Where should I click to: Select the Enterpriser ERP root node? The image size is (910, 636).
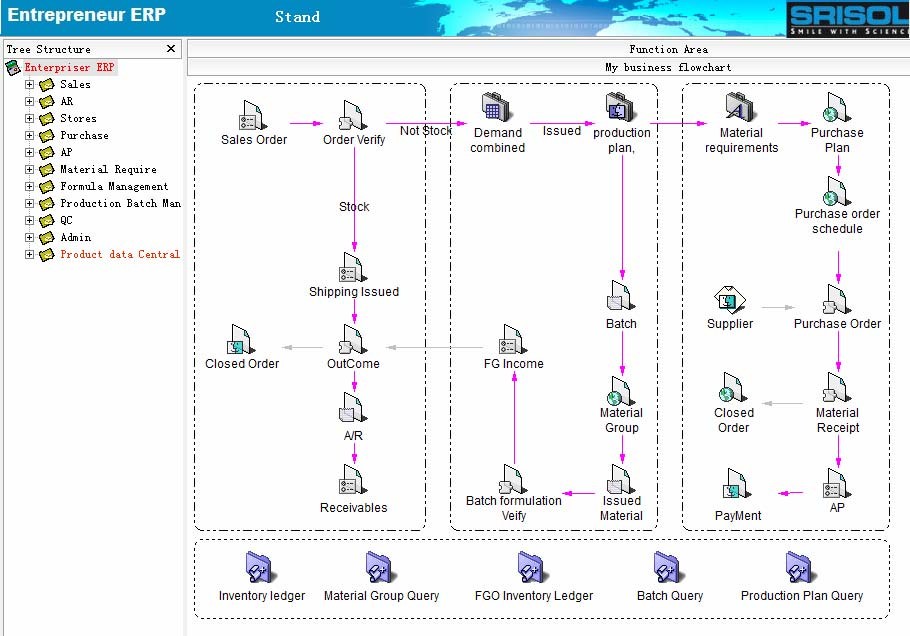[x=69, y=67]
